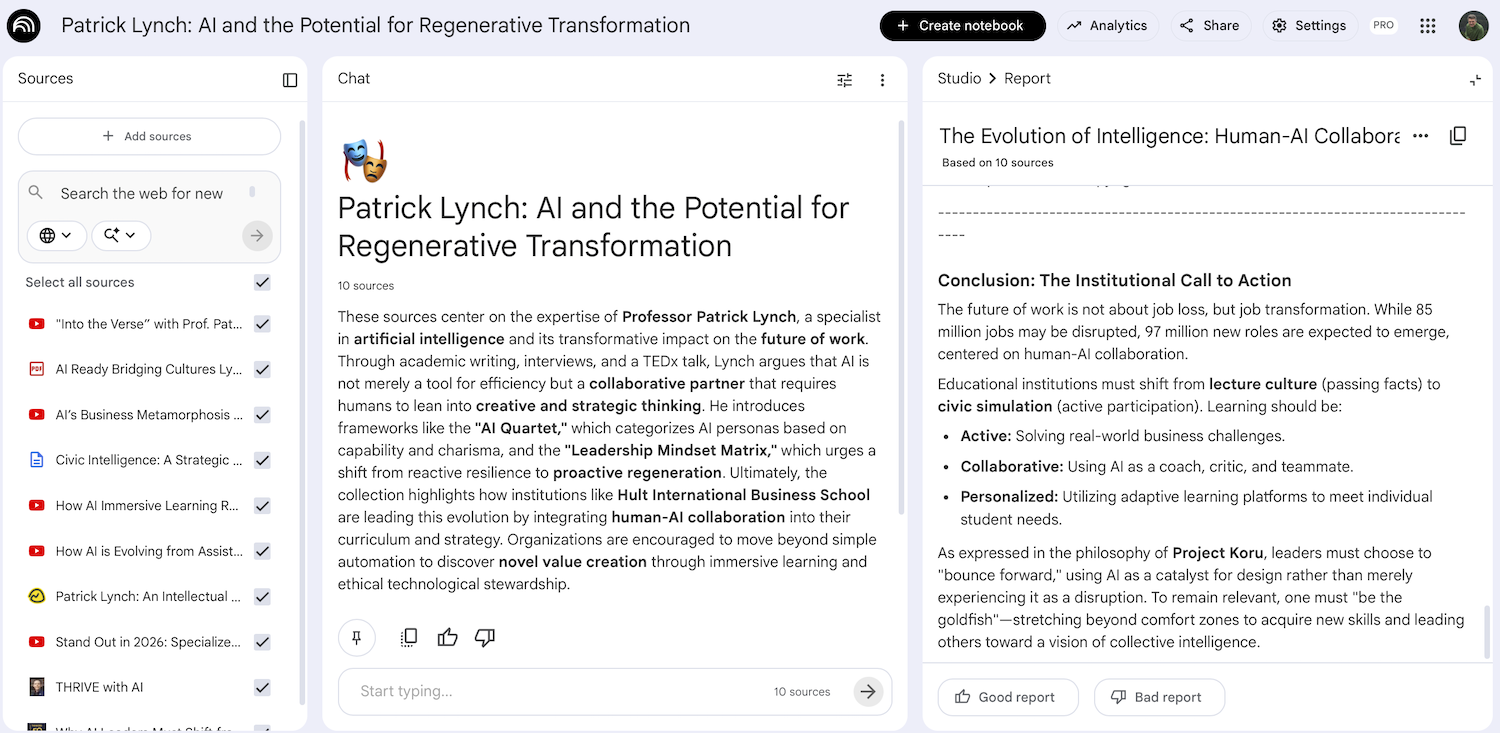Click Create notebook
Viewport: 1500px width, 733px height.
click(962, 26)
